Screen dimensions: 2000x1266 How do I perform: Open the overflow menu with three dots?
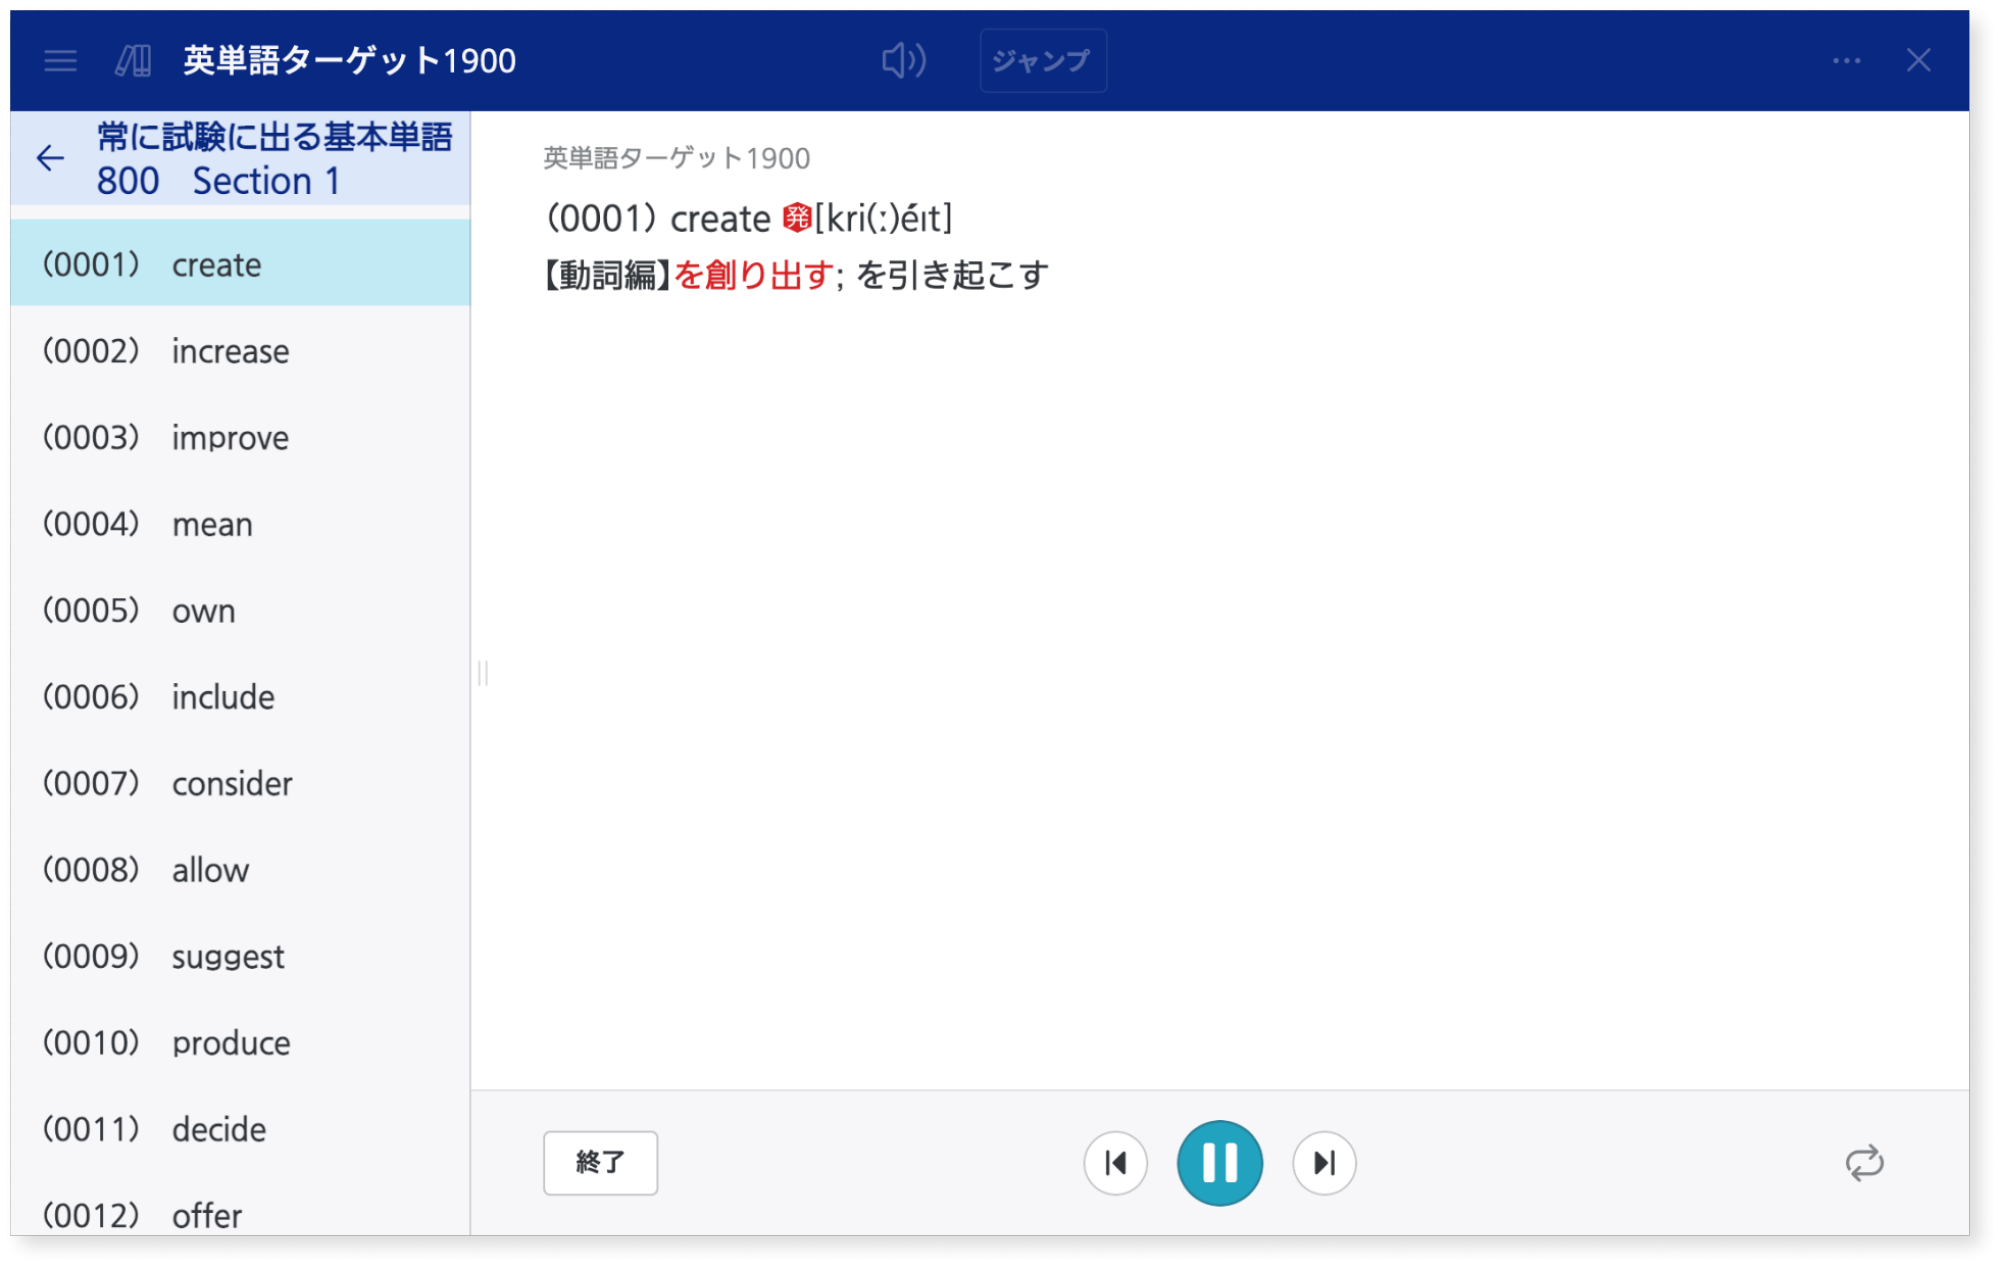point(1845,62)
